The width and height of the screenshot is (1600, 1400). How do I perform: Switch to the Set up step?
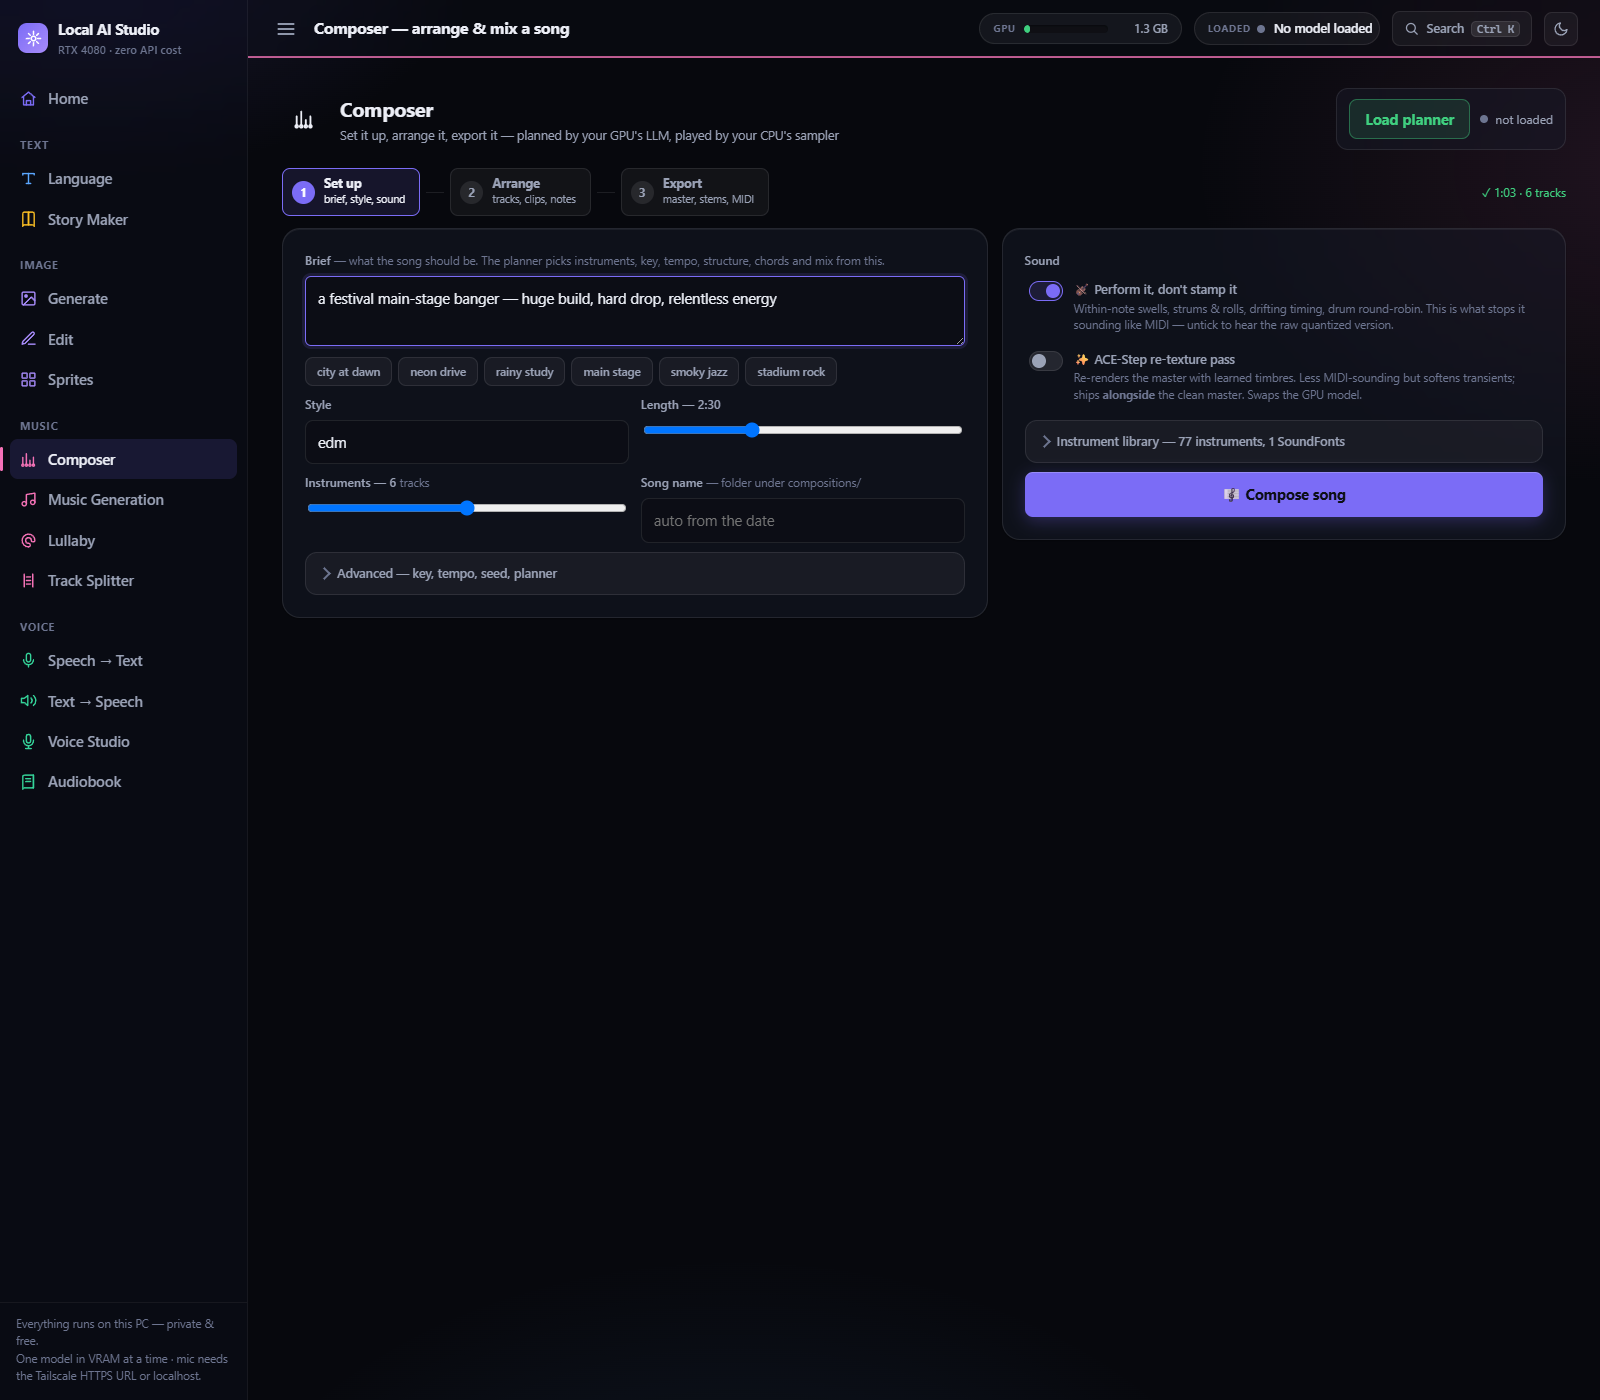click(x=351, y=192)
